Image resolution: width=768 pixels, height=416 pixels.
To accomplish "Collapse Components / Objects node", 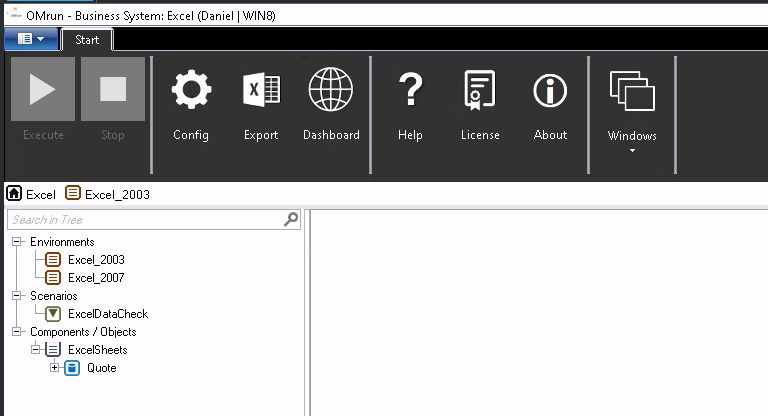I will click(x=17, y=332).
